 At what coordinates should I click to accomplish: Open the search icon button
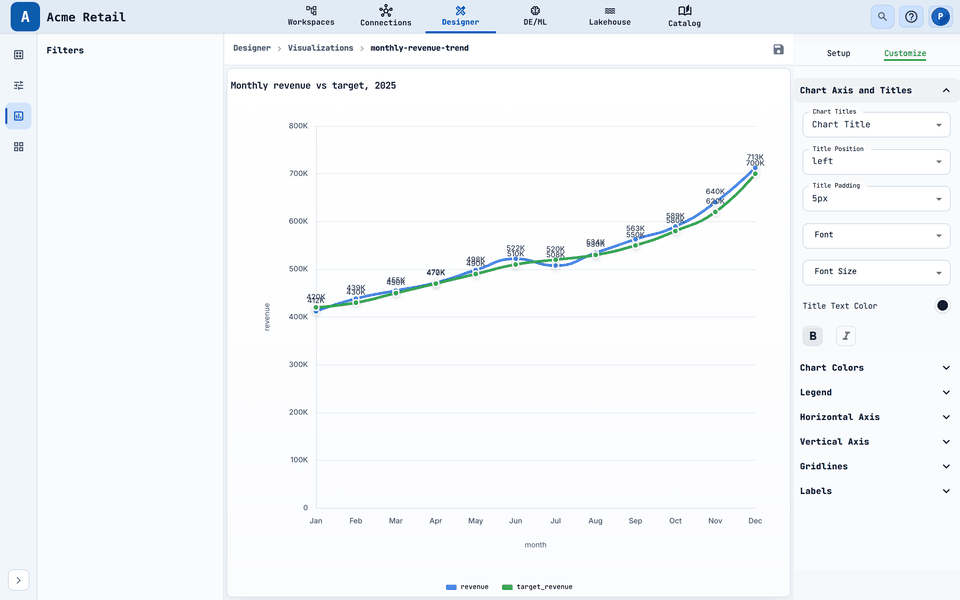point(882,17)
